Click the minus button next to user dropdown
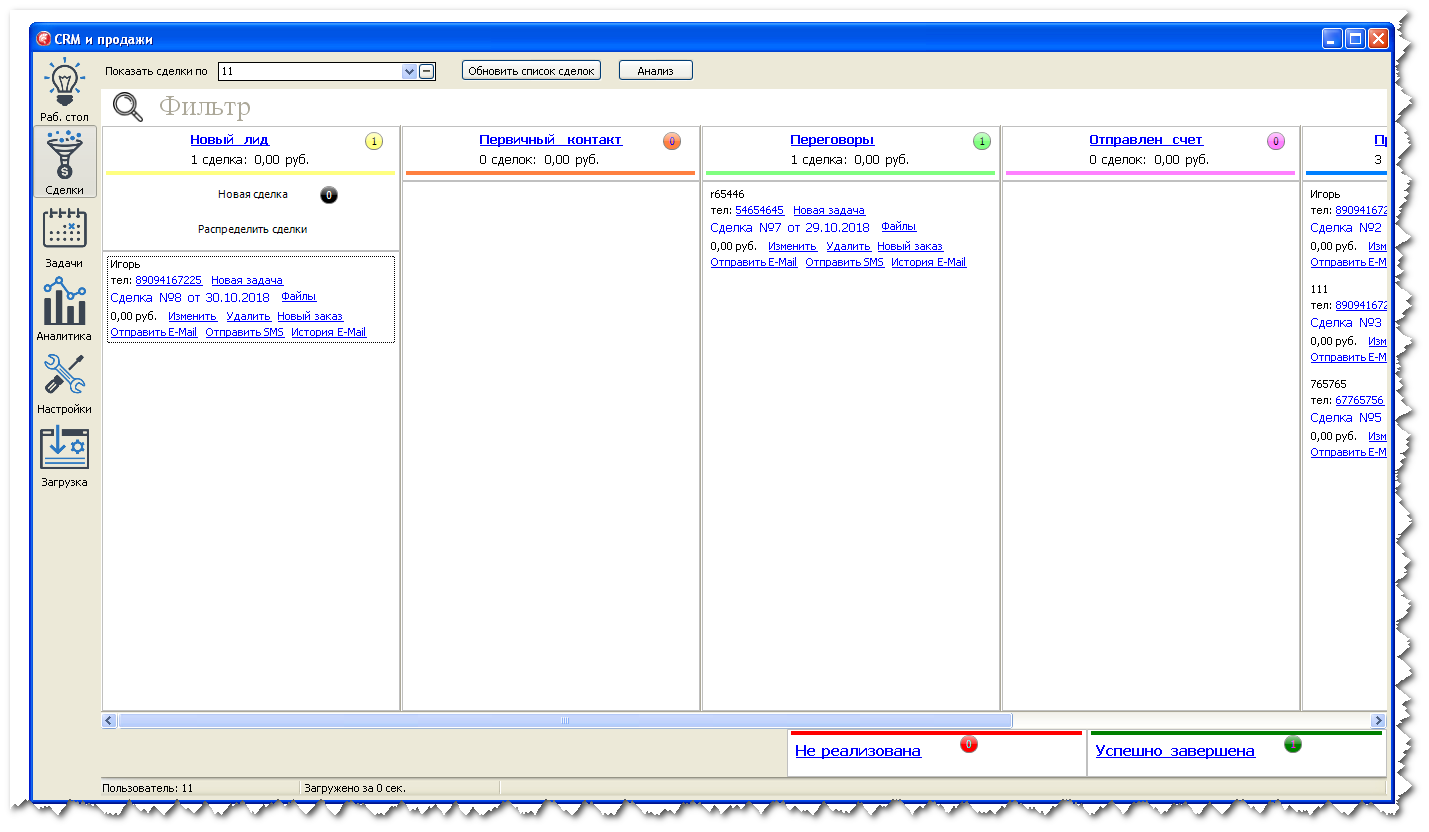 pyautogui.click(x=427, y=71)
